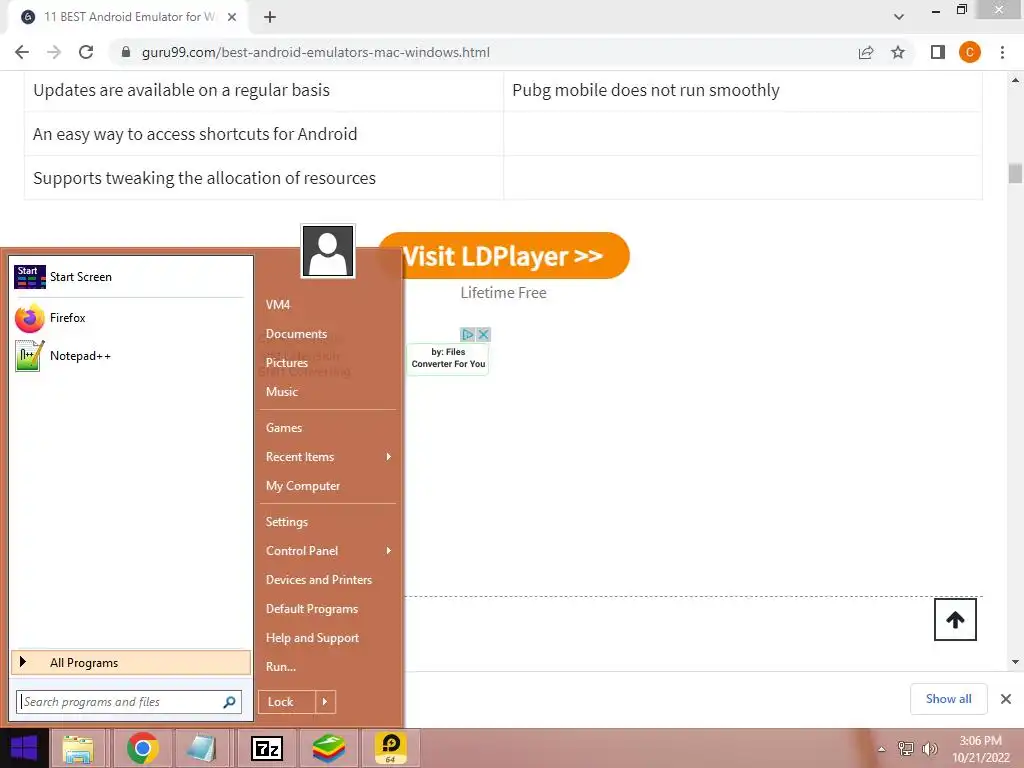Open Devices and Printers
Viewport: 1024px width, 768px height.
[319, 580]
